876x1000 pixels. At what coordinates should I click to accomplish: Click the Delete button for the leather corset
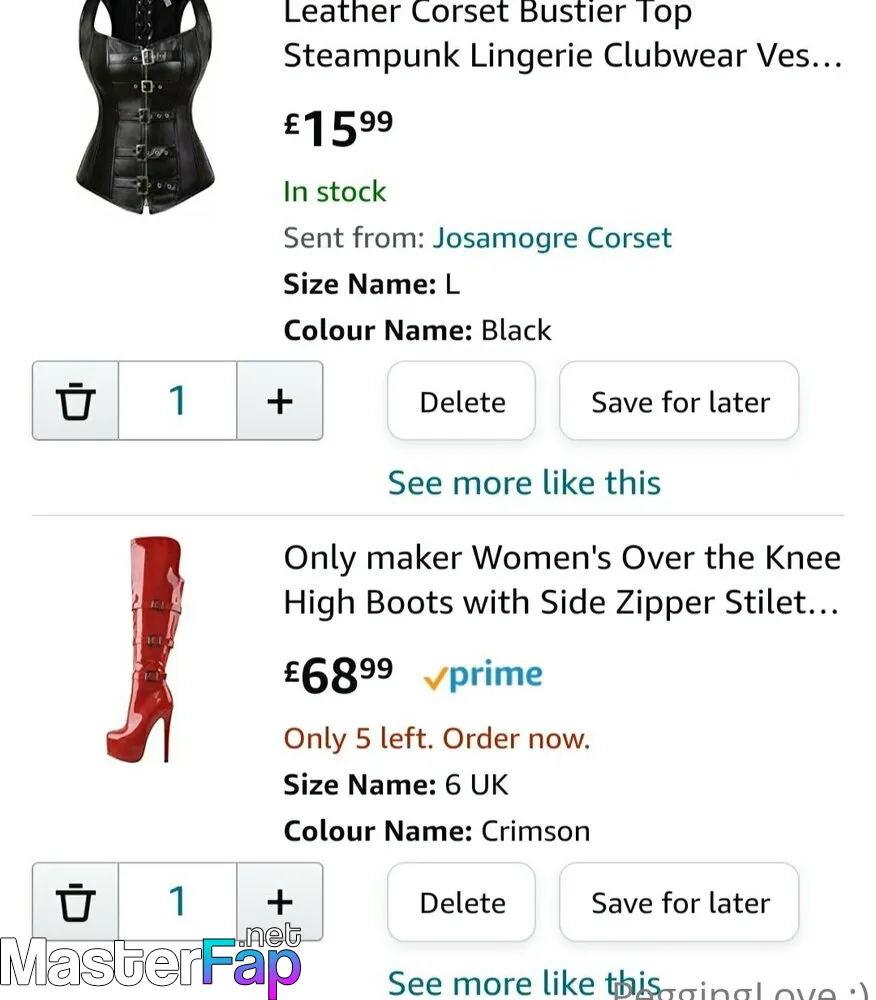click(462, 401)
